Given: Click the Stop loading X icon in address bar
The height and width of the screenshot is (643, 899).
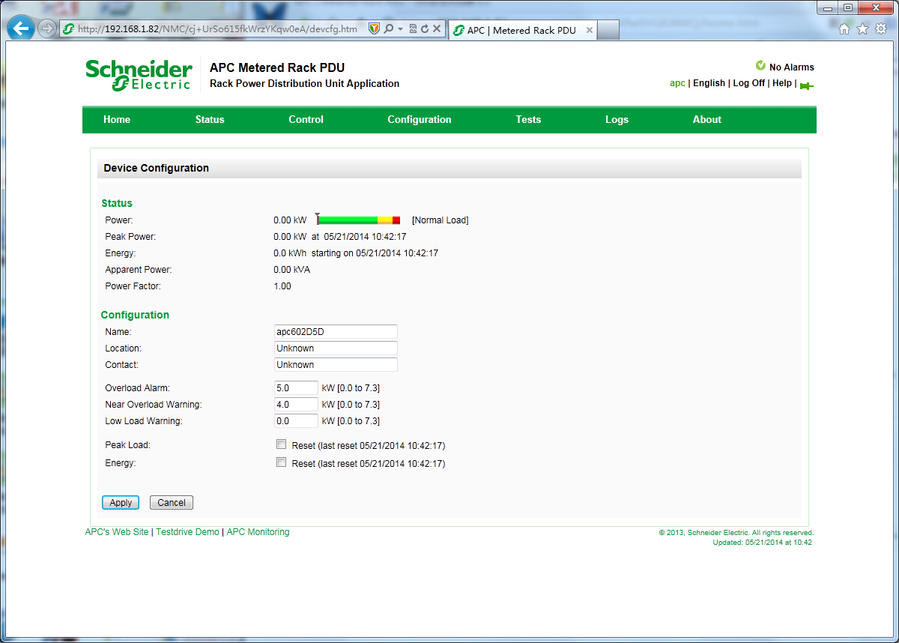Looking at the screenshot, I should [437, 29].
